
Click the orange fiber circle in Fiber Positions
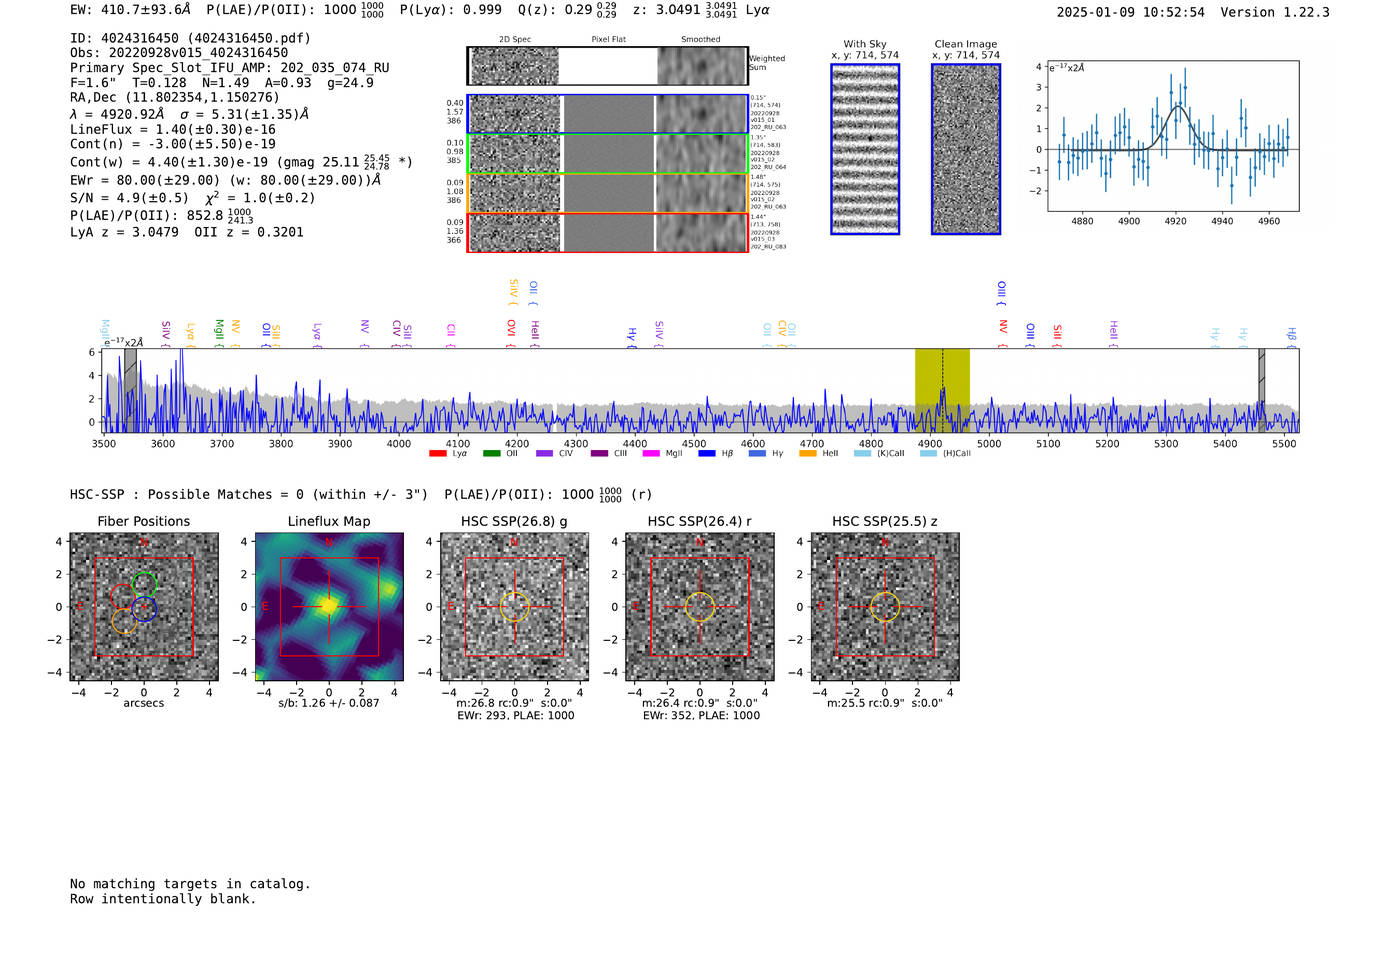124,621
